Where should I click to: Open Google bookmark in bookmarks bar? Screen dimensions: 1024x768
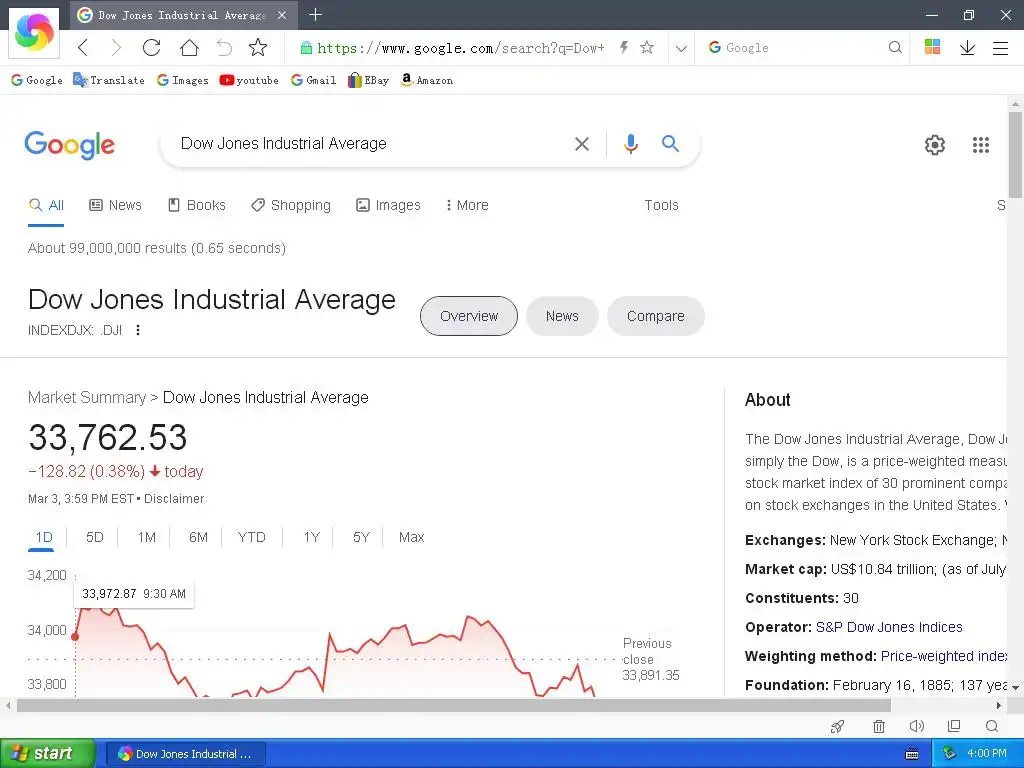pyautogui.click(x=37, y=80)
